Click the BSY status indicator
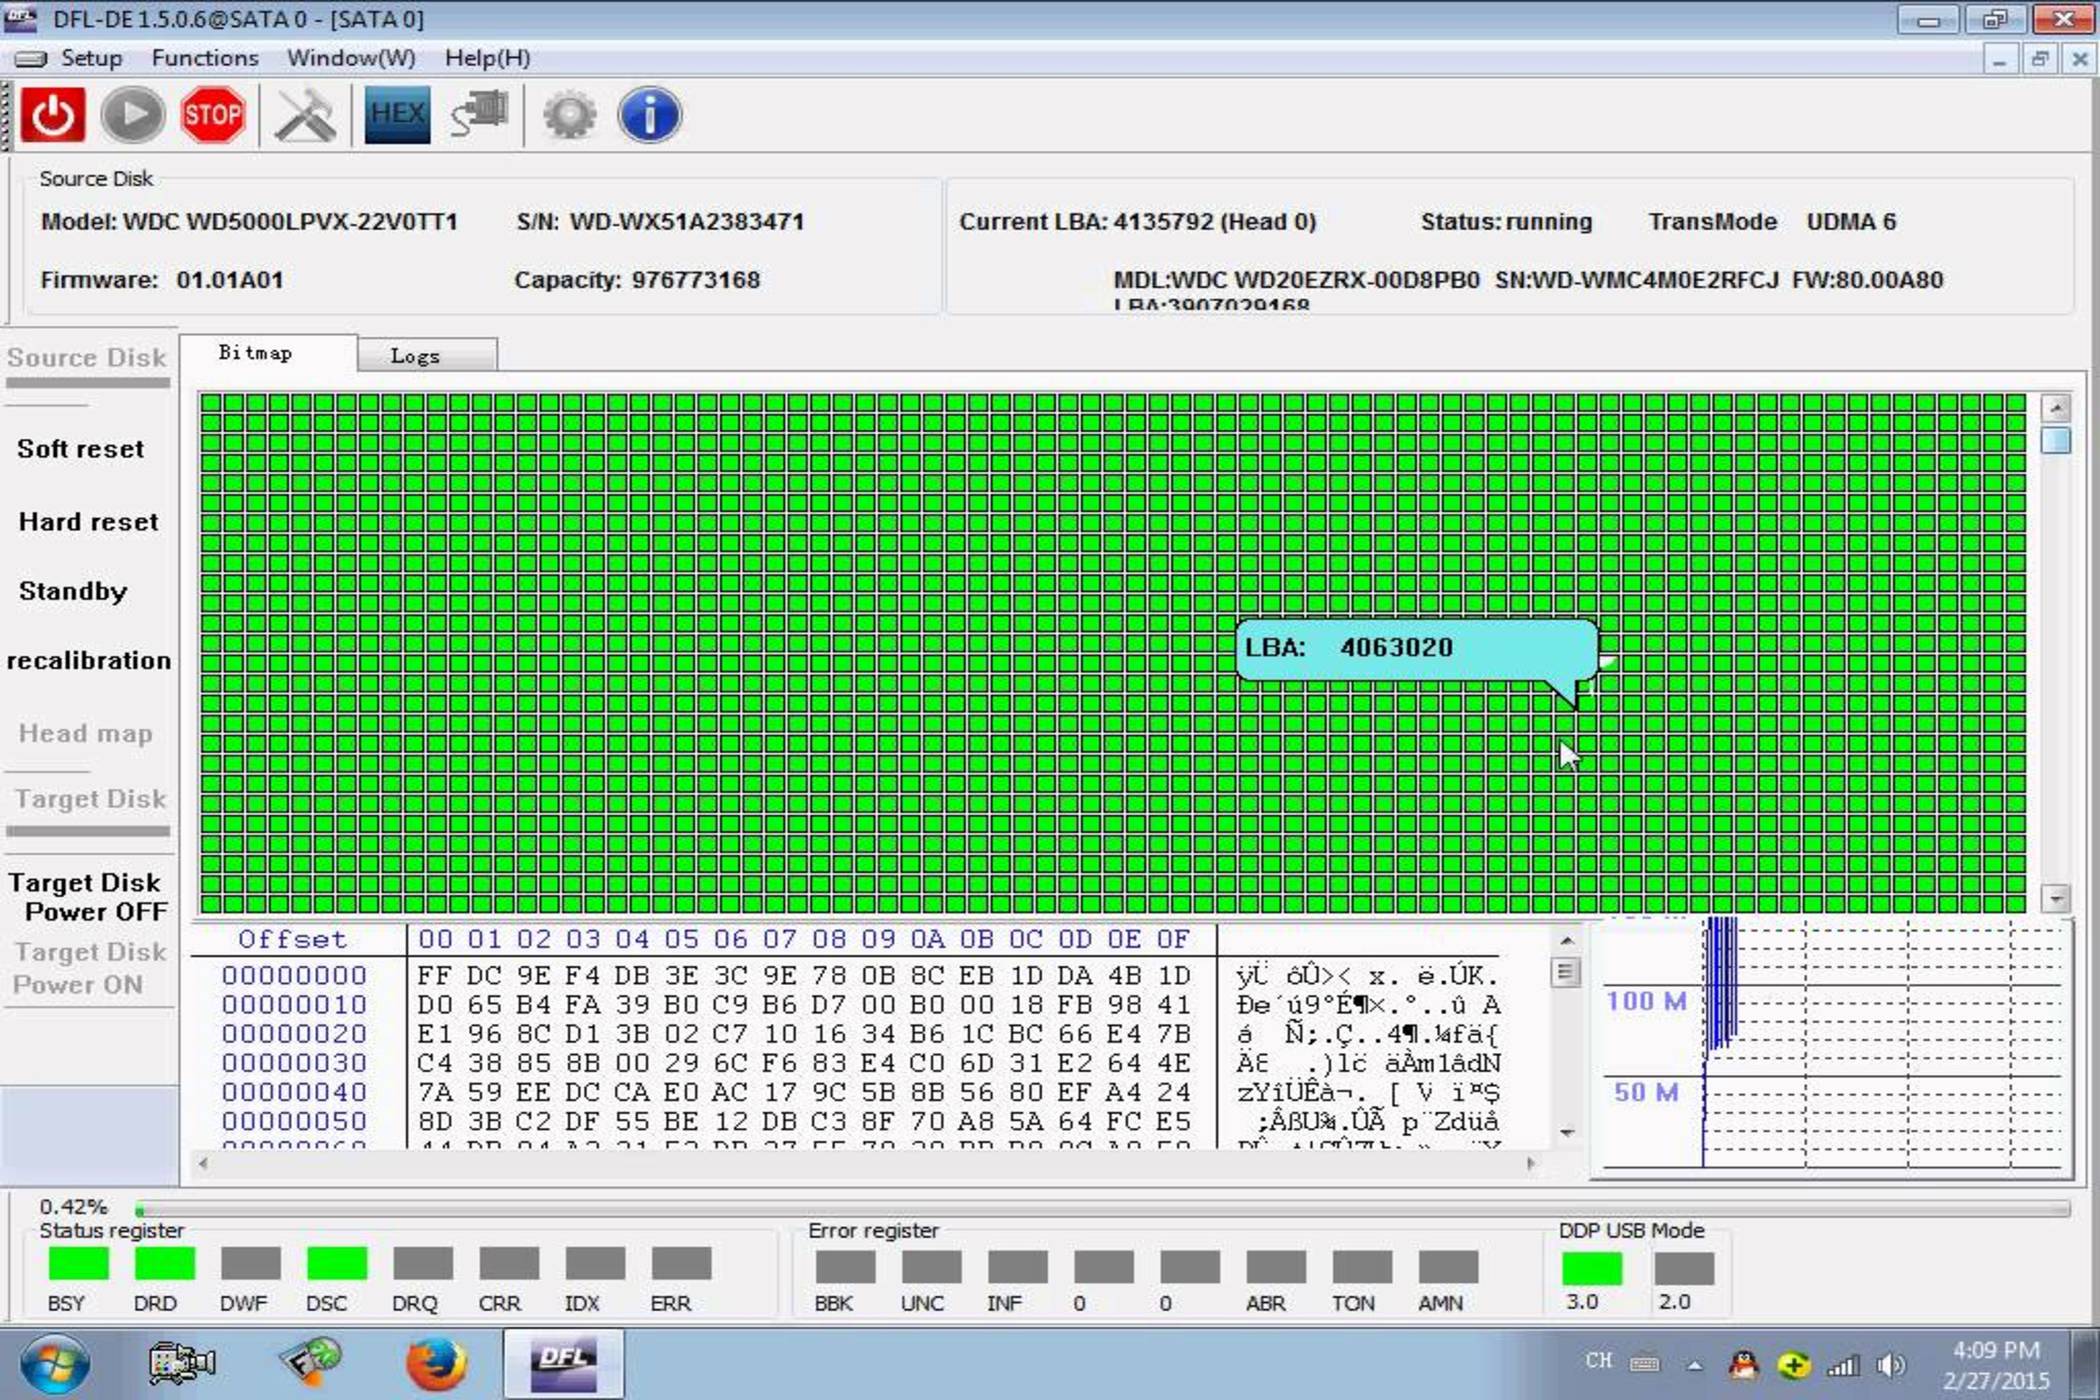The width and height of the screenshot is (2100, 1400). (78, 1263)
